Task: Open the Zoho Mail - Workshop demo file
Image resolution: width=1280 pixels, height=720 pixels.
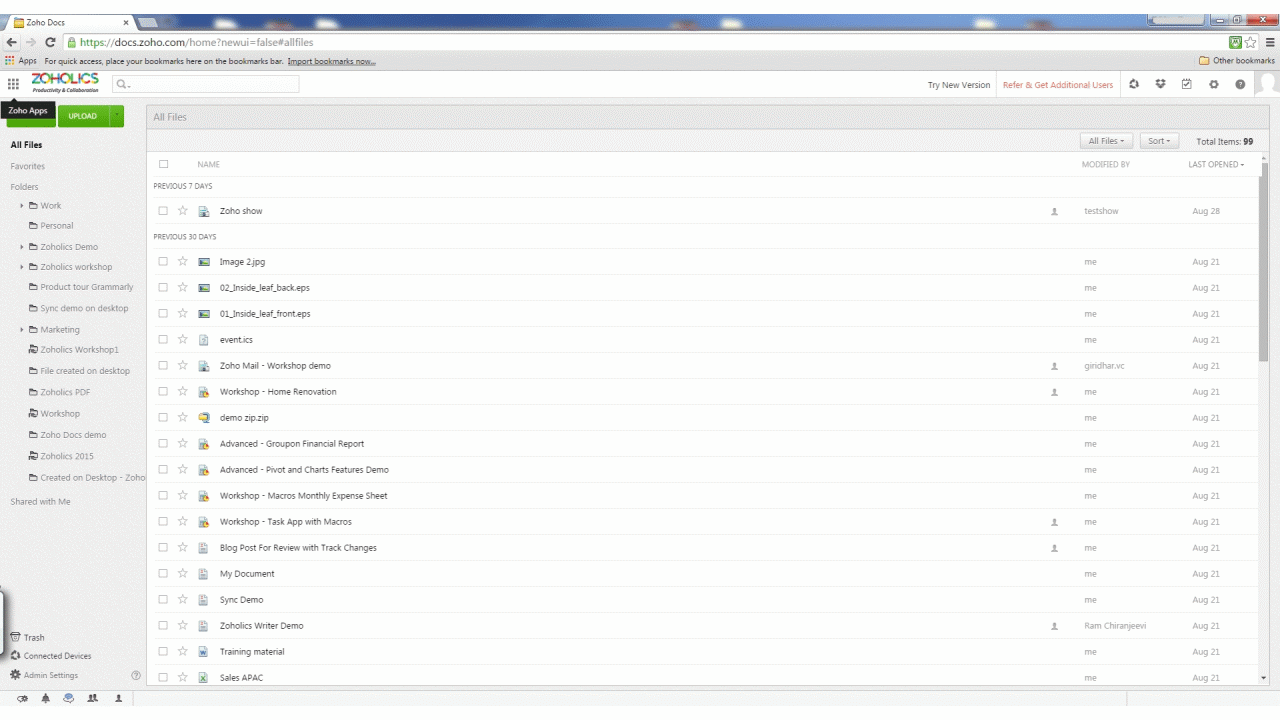Action: coord(275,365)
